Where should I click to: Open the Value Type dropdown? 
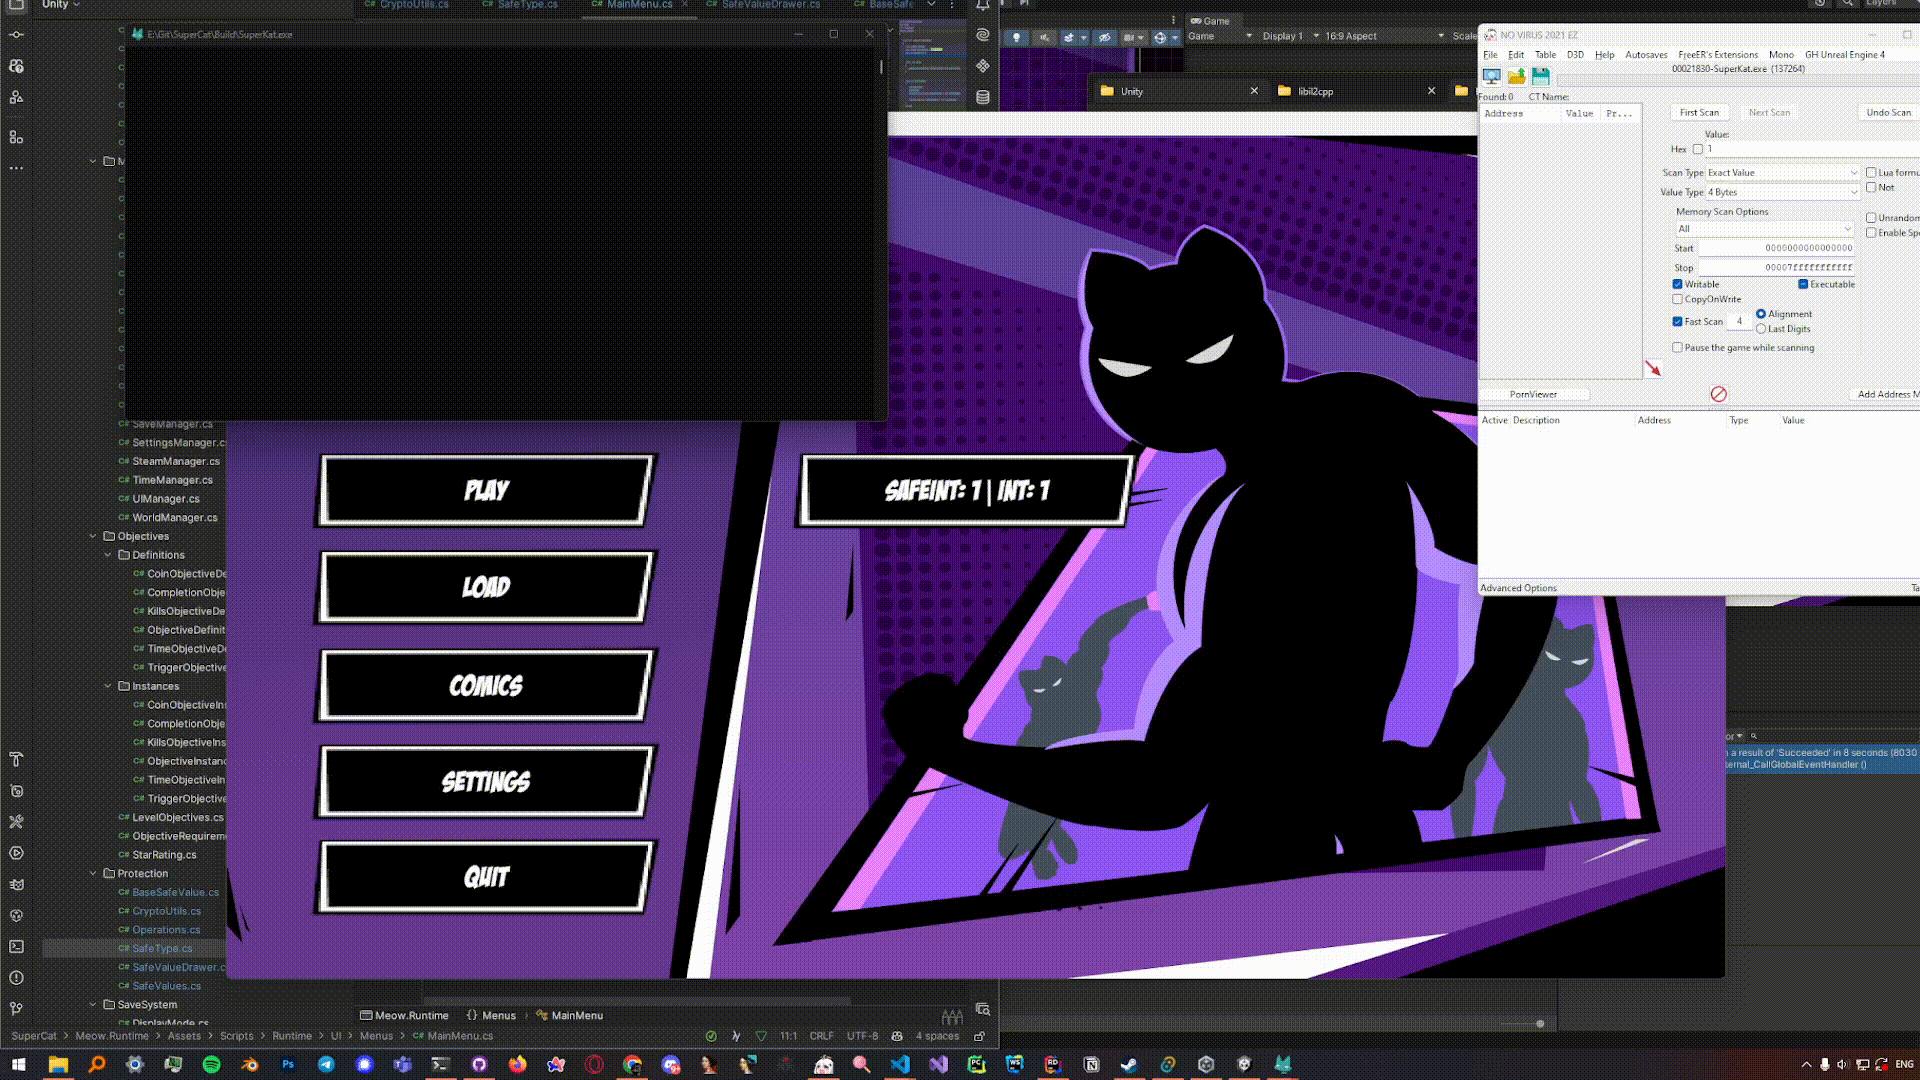click(1781, 192)
